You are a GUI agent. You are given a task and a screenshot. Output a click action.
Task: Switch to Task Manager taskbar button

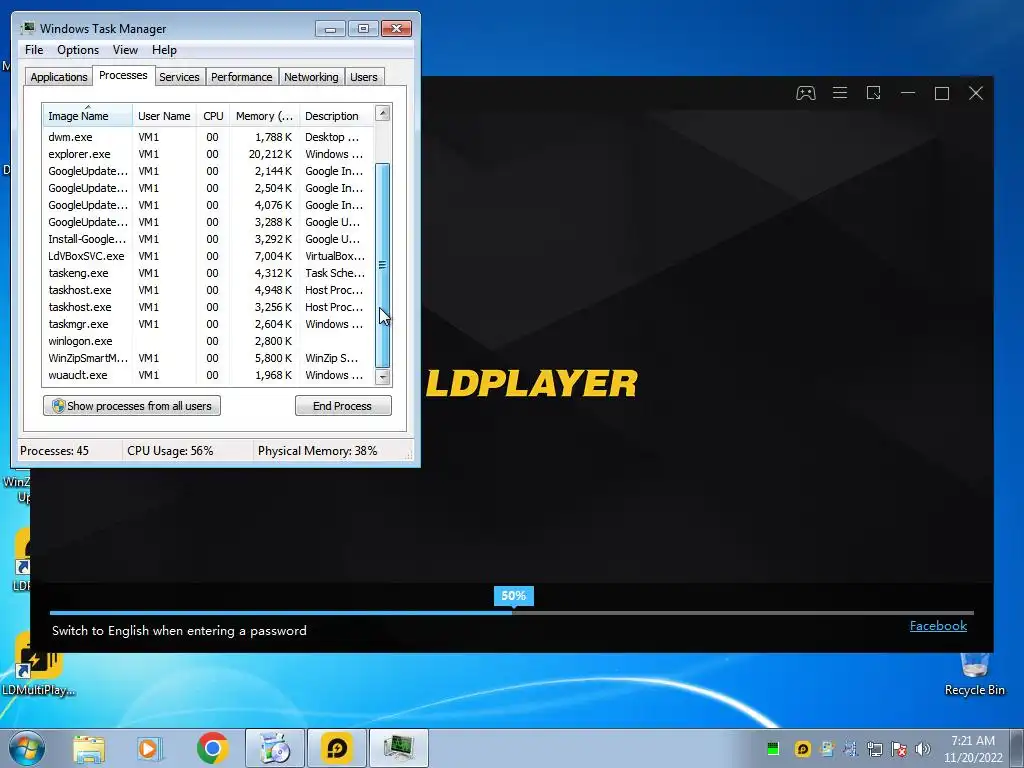(x=399, y=748)
